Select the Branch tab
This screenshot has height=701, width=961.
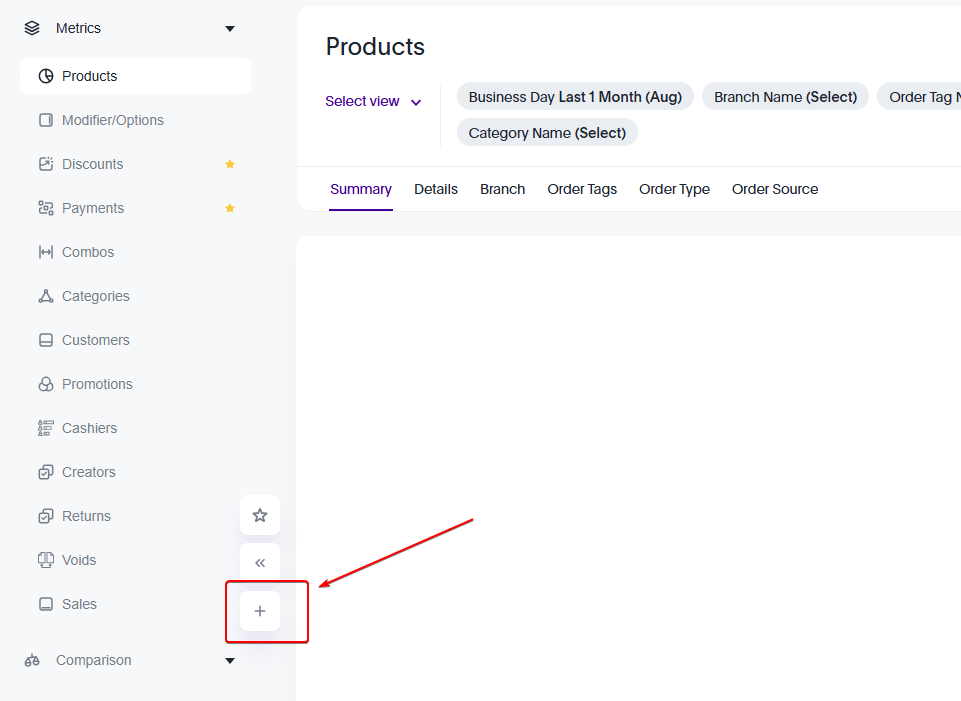point(502,189)
